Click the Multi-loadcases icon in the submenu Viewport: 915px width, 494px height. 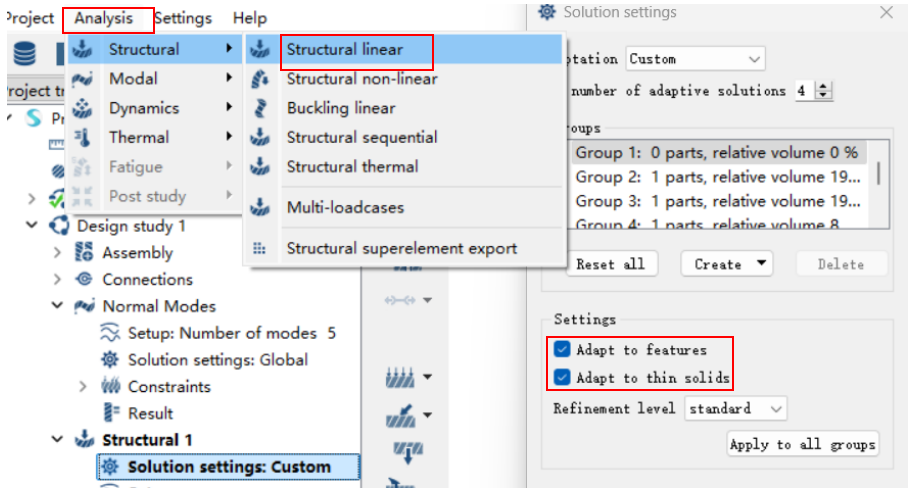[260, 207]
